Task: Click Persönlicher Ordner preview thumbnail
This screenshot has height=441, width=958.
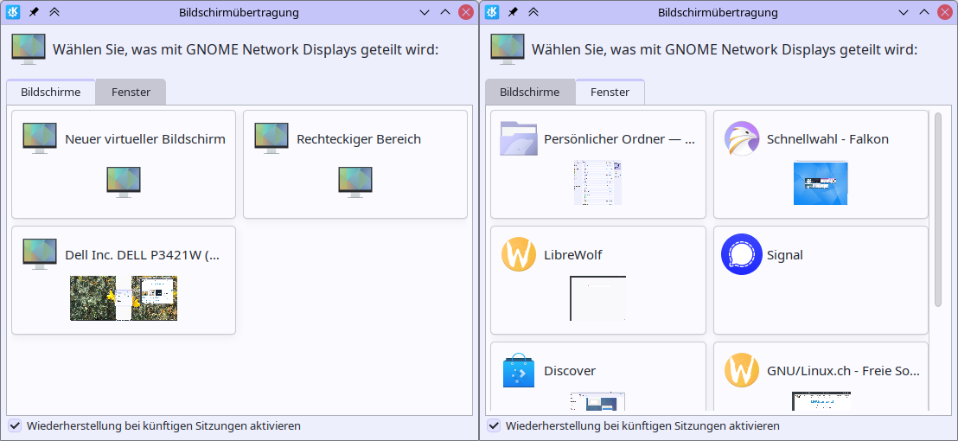Action: coord(598,183)
